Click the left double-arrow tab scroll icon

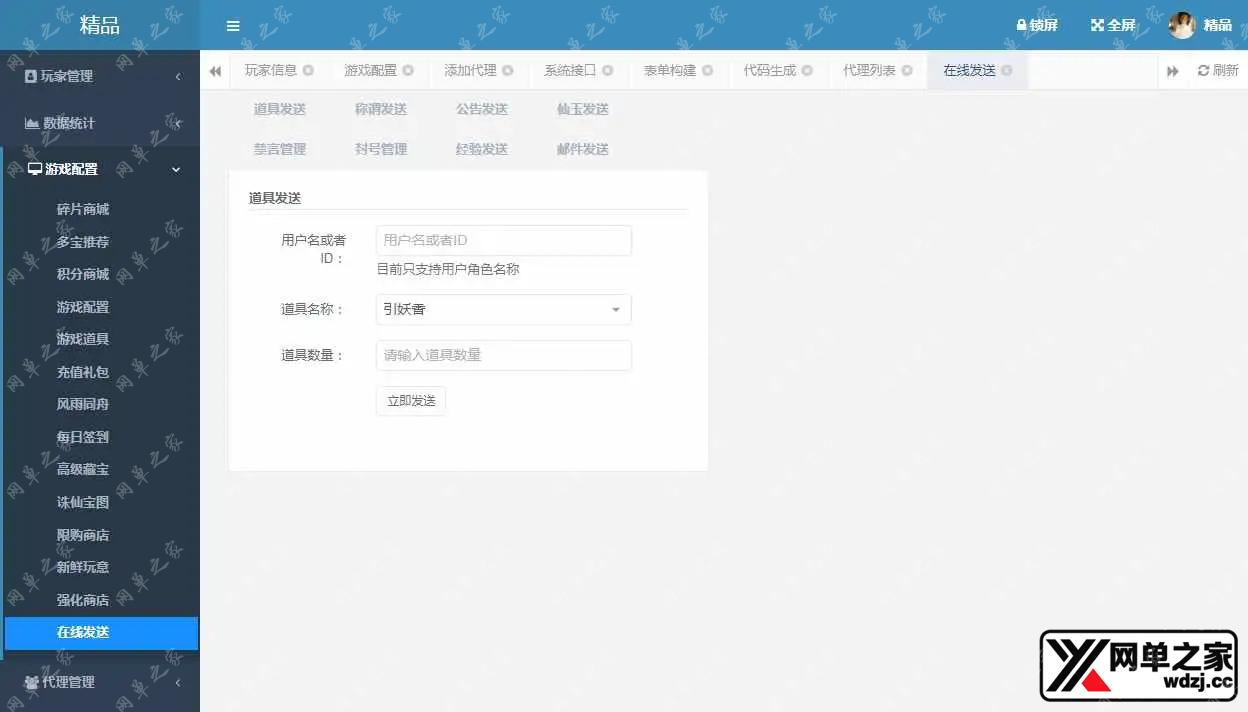coord(215,70)
